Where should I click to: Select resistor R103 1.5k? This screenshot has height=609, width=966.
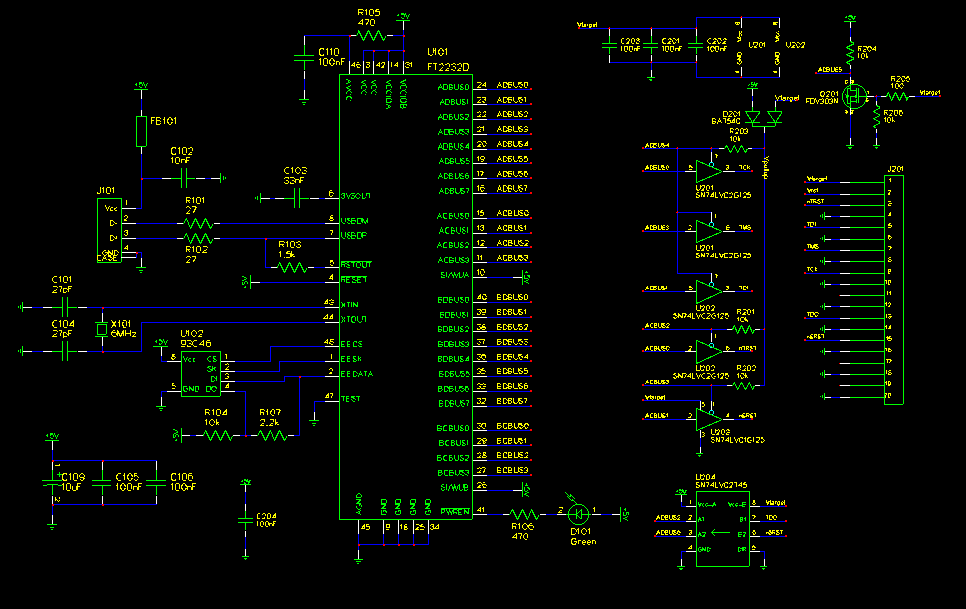coord(291,267)
